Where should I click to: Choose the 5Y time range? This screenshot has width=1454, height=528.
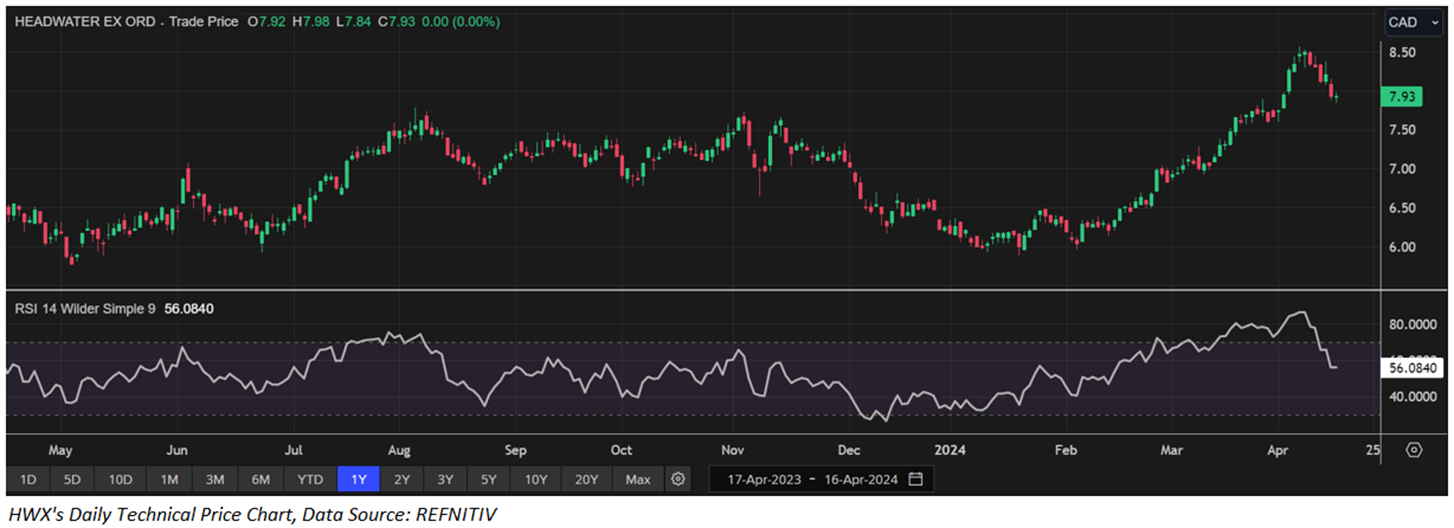[488, 479]
